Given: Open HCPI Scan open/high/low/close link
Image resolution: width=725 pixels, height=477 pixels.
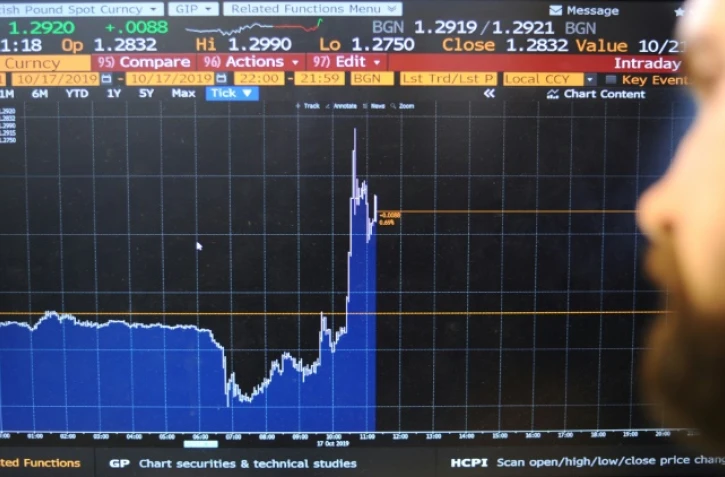Looking at the screenshot, I should pos(587,461).
